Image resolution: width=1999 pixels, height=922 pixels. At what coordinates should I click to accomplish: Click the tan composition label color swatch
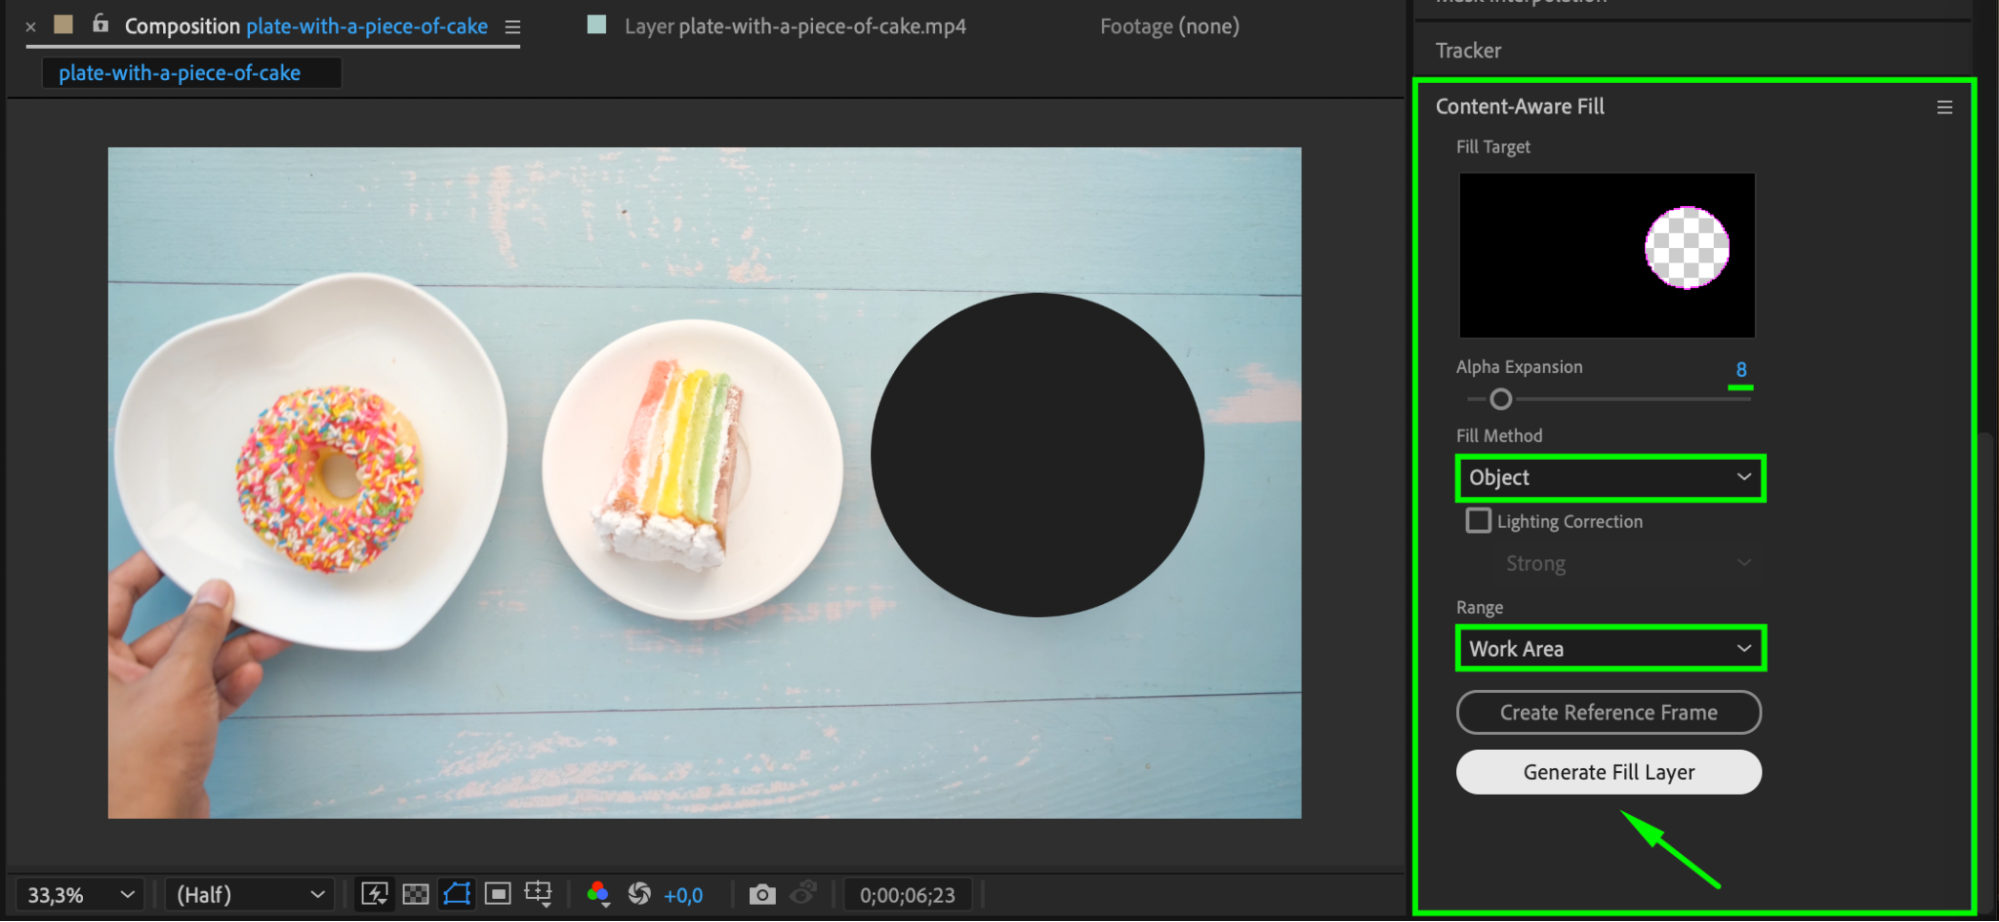point(63,24)
